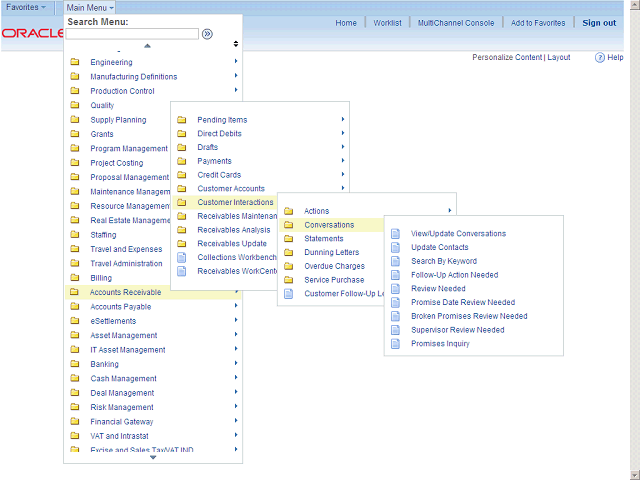
Task: Click the Sign out link
Action: [x=599, y=23]
